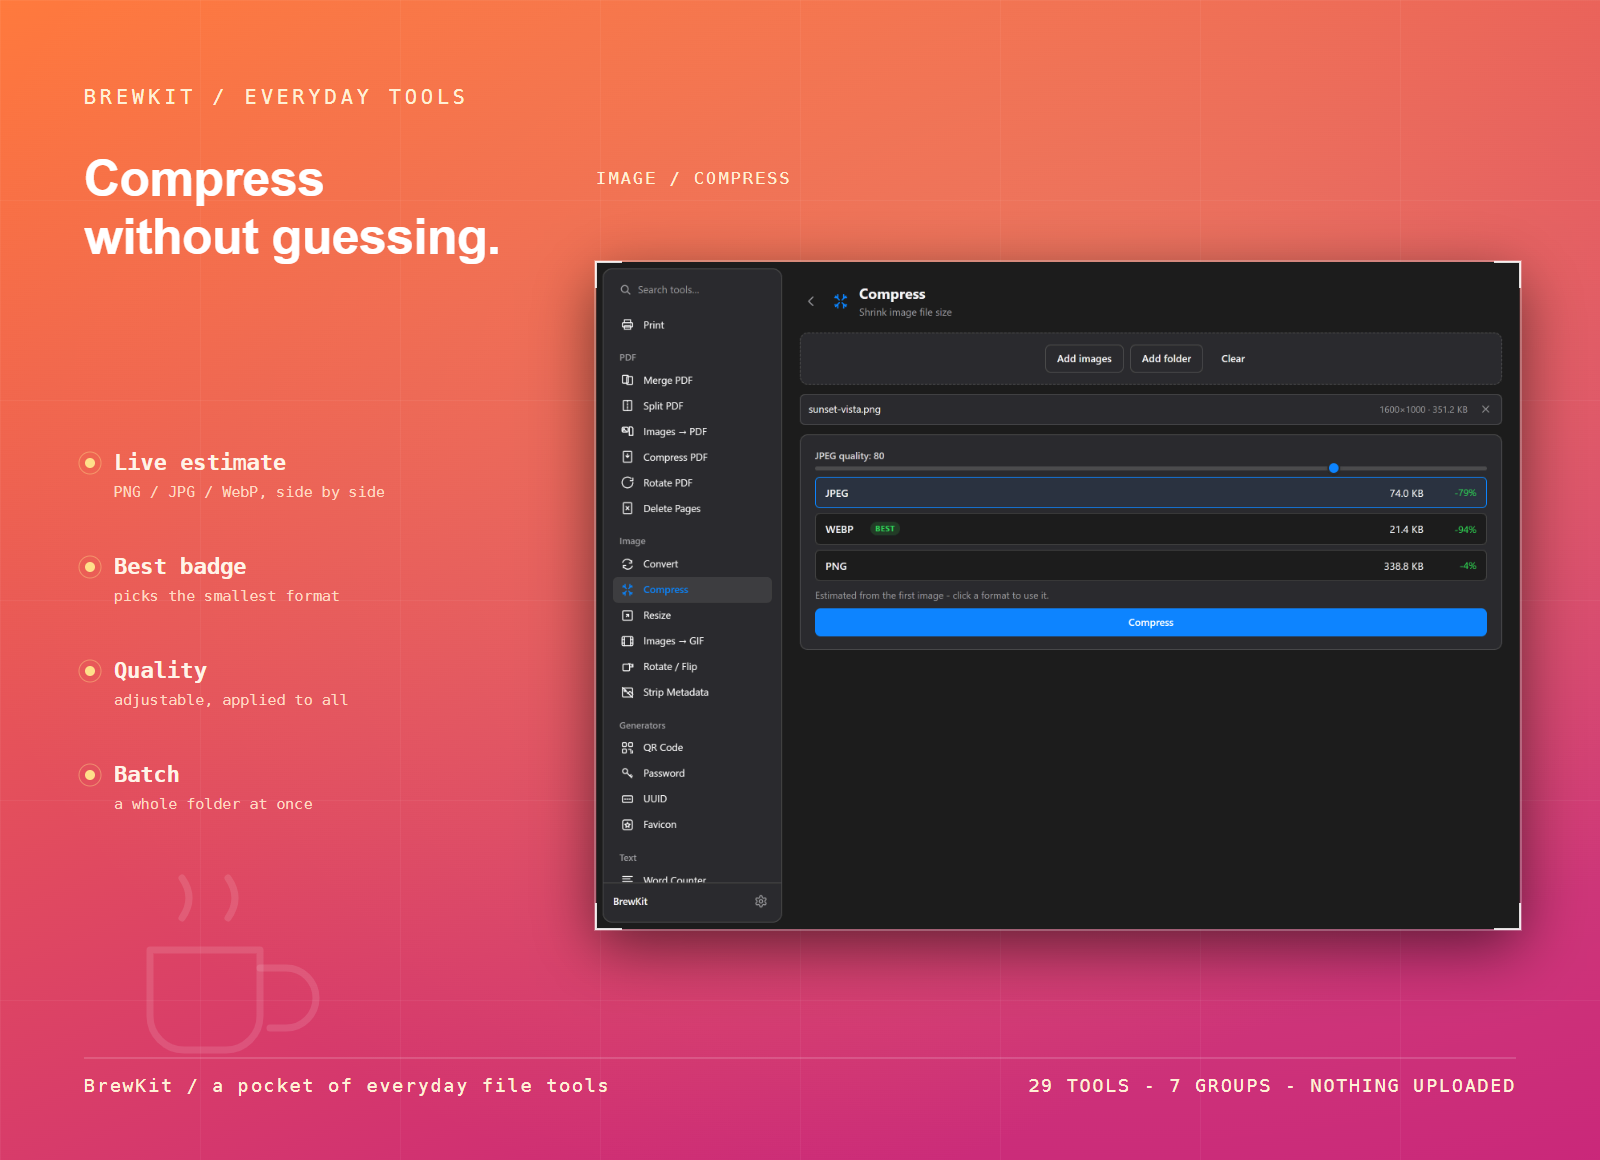Open BrewKit settings gear
The image size is (1600, 1160).
(761, 901)
